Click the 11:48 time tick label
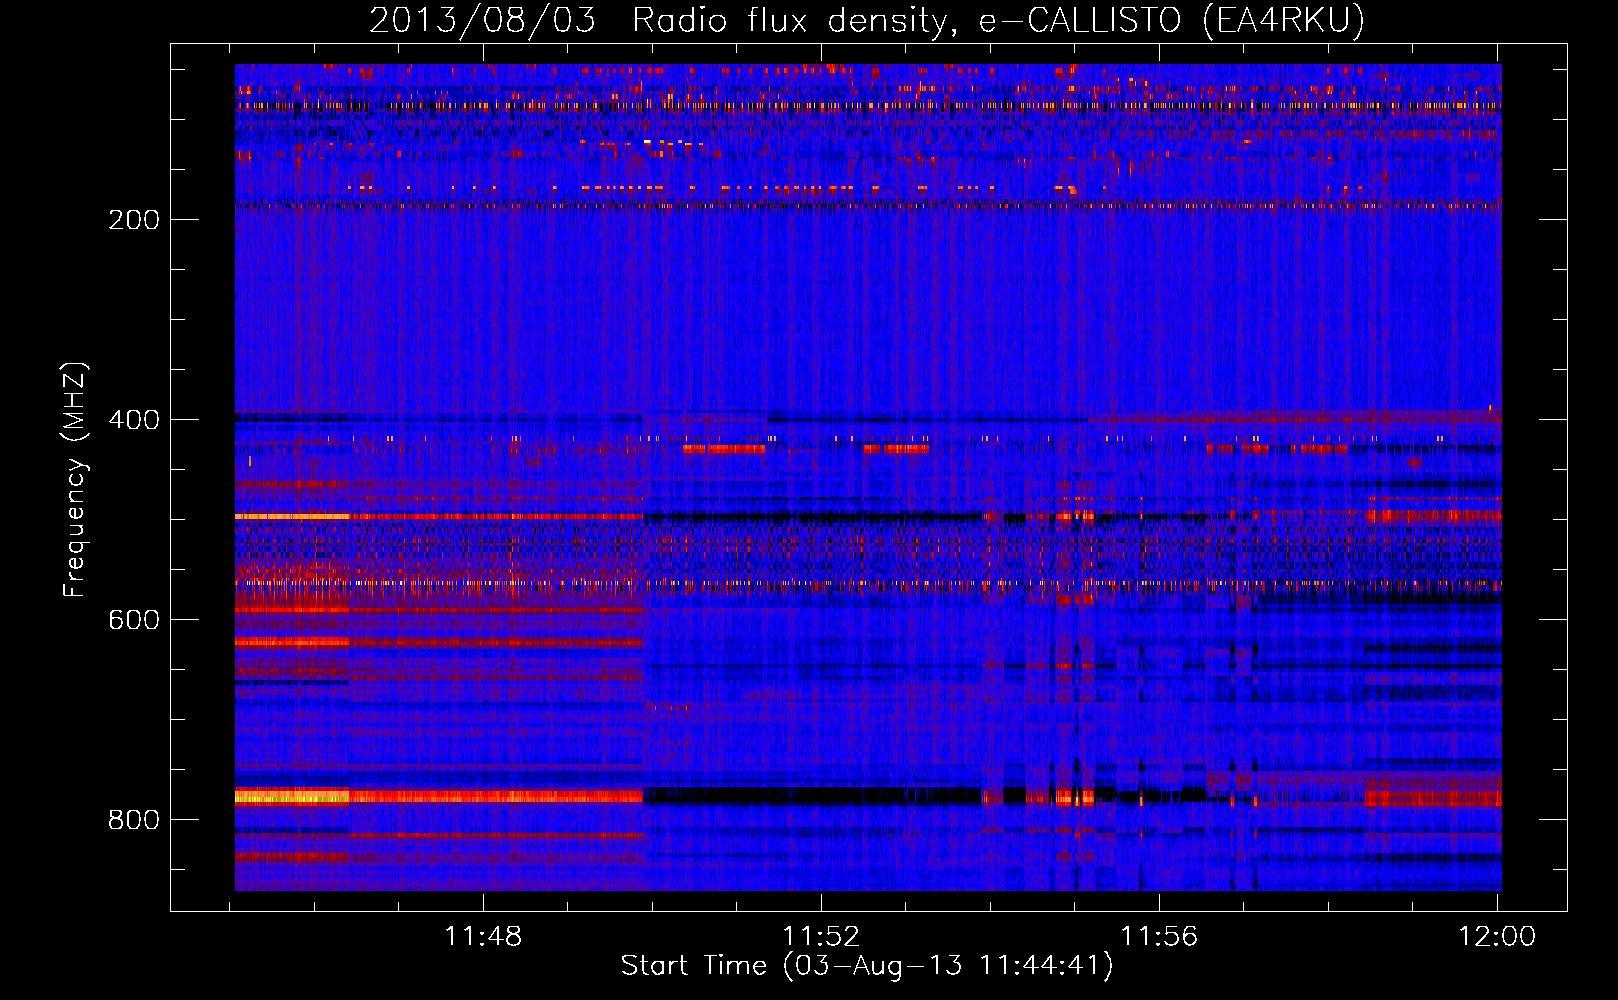The image size is (1618, 1000). pos(483,937)
